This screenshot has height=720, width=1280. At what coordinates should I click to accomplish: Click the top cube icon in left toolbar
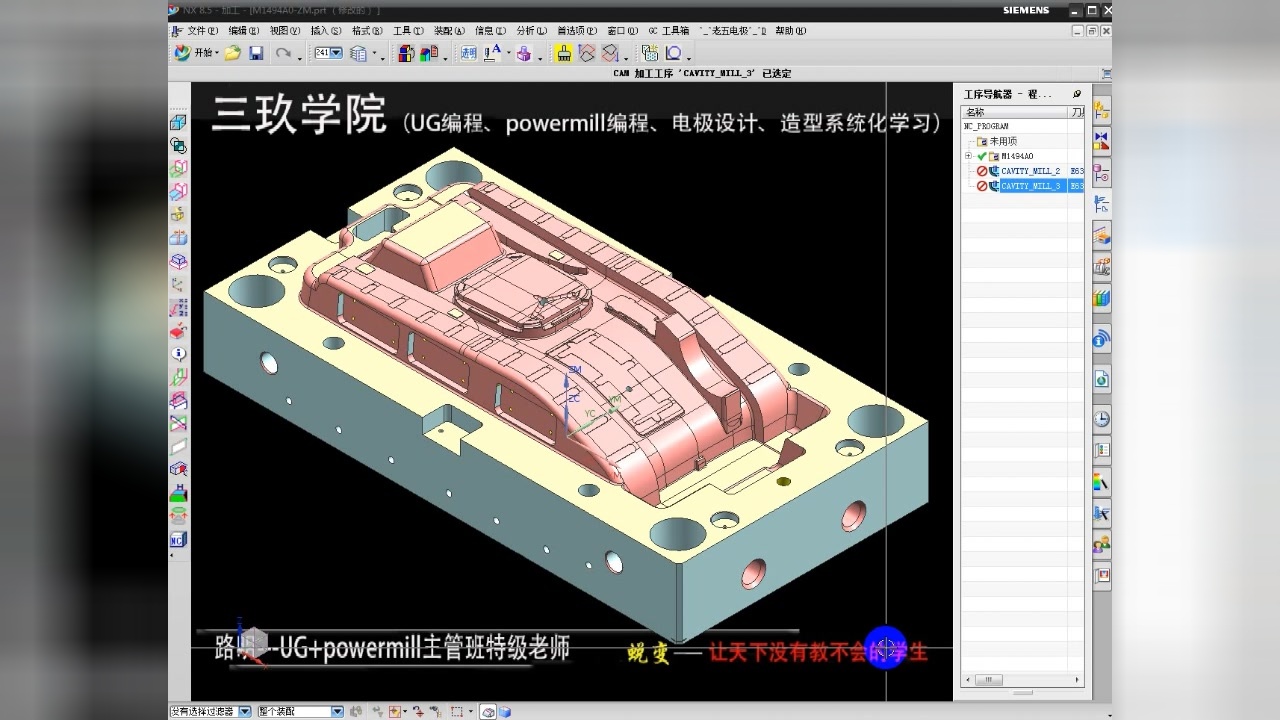click(x=178, y=122)
